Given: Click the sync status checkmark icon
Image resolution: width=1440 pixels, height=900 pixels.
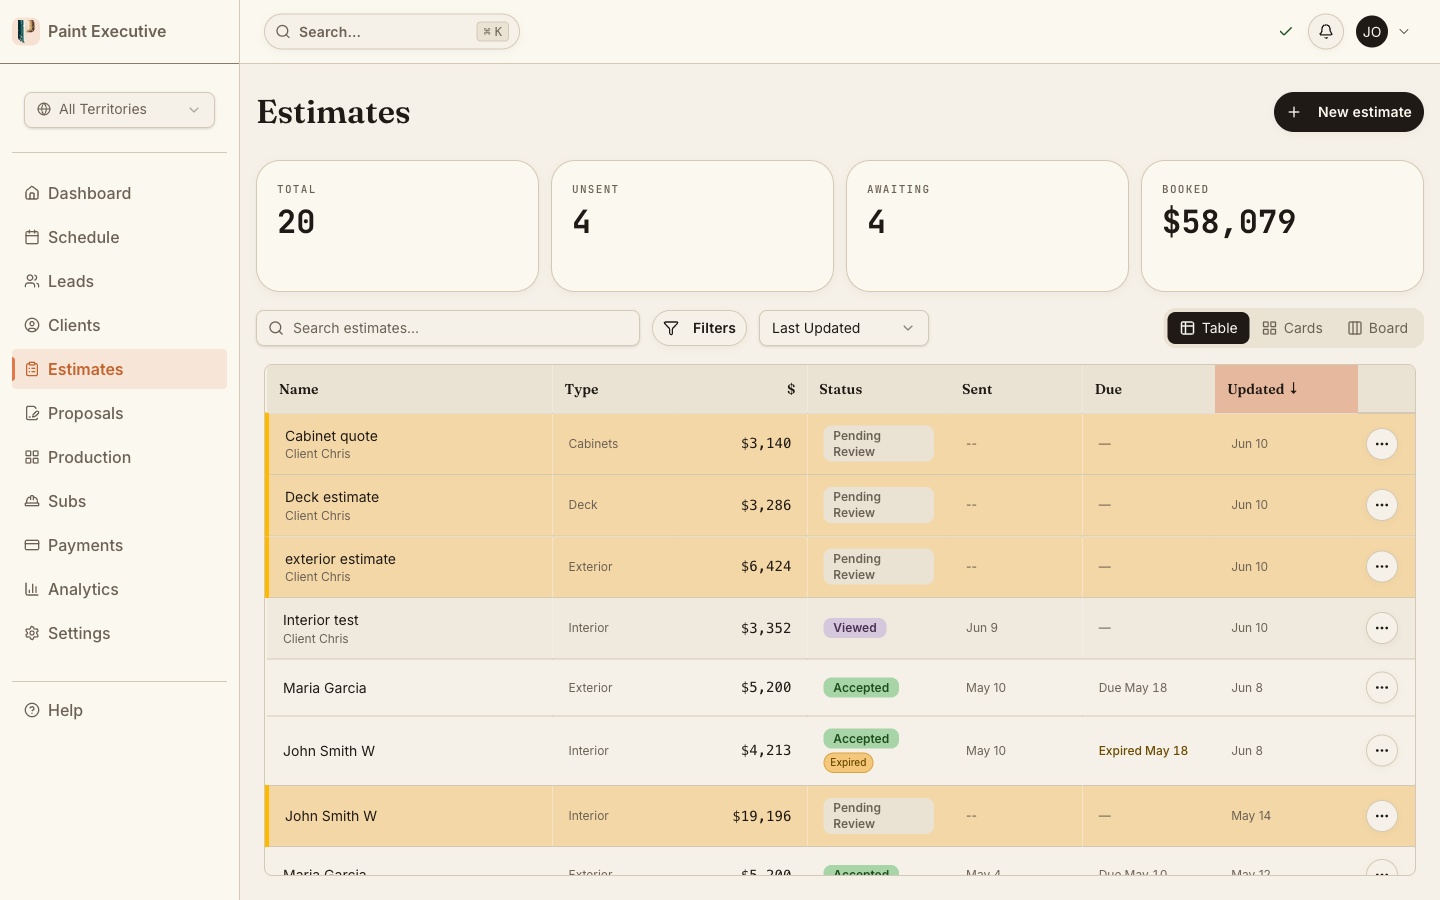Looking at the screenshot, I should point(1286,32).
